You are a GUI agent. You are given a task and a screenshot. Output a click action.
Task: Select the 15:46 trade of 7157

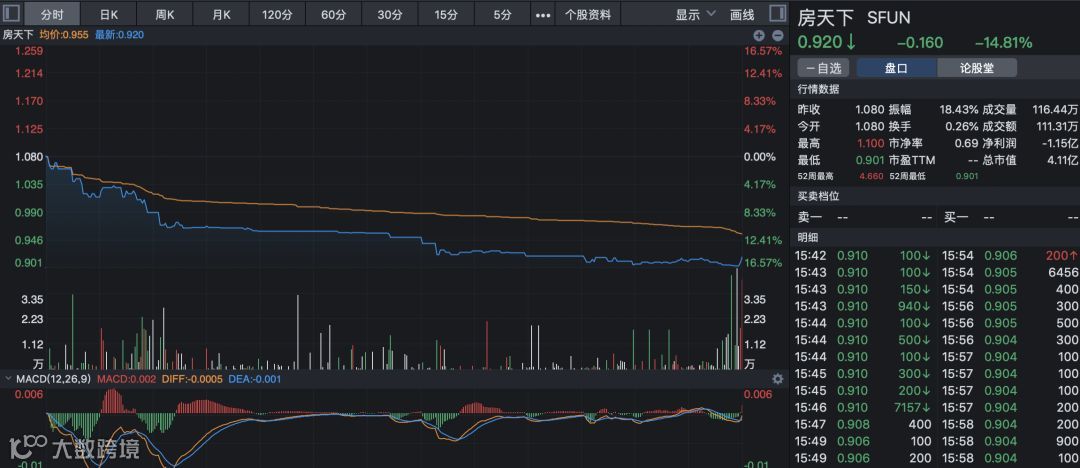point(863,407)
